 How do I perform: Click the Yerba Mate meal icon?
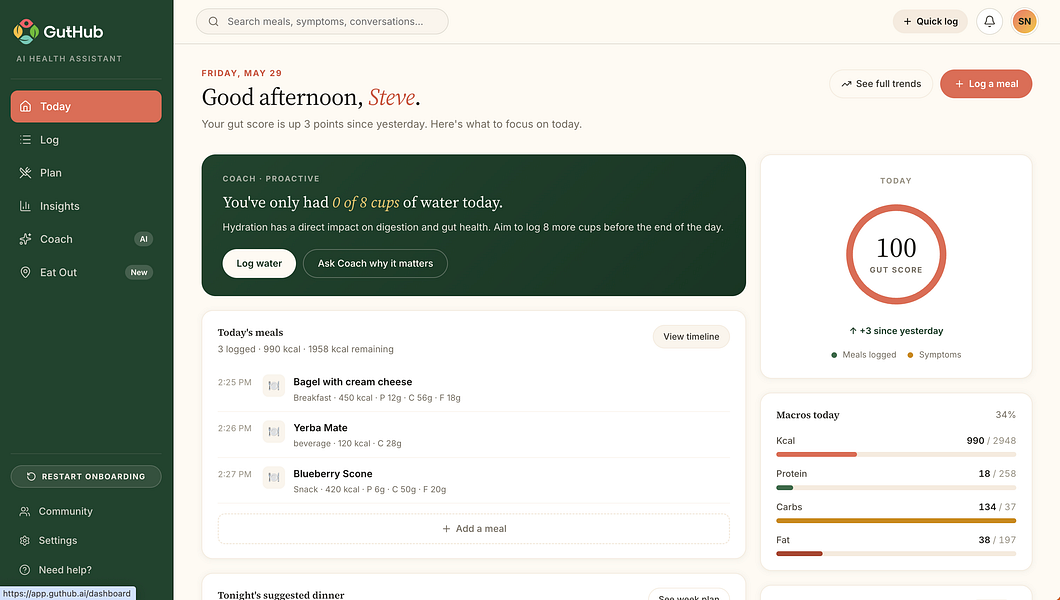click(x=274, y=432)
